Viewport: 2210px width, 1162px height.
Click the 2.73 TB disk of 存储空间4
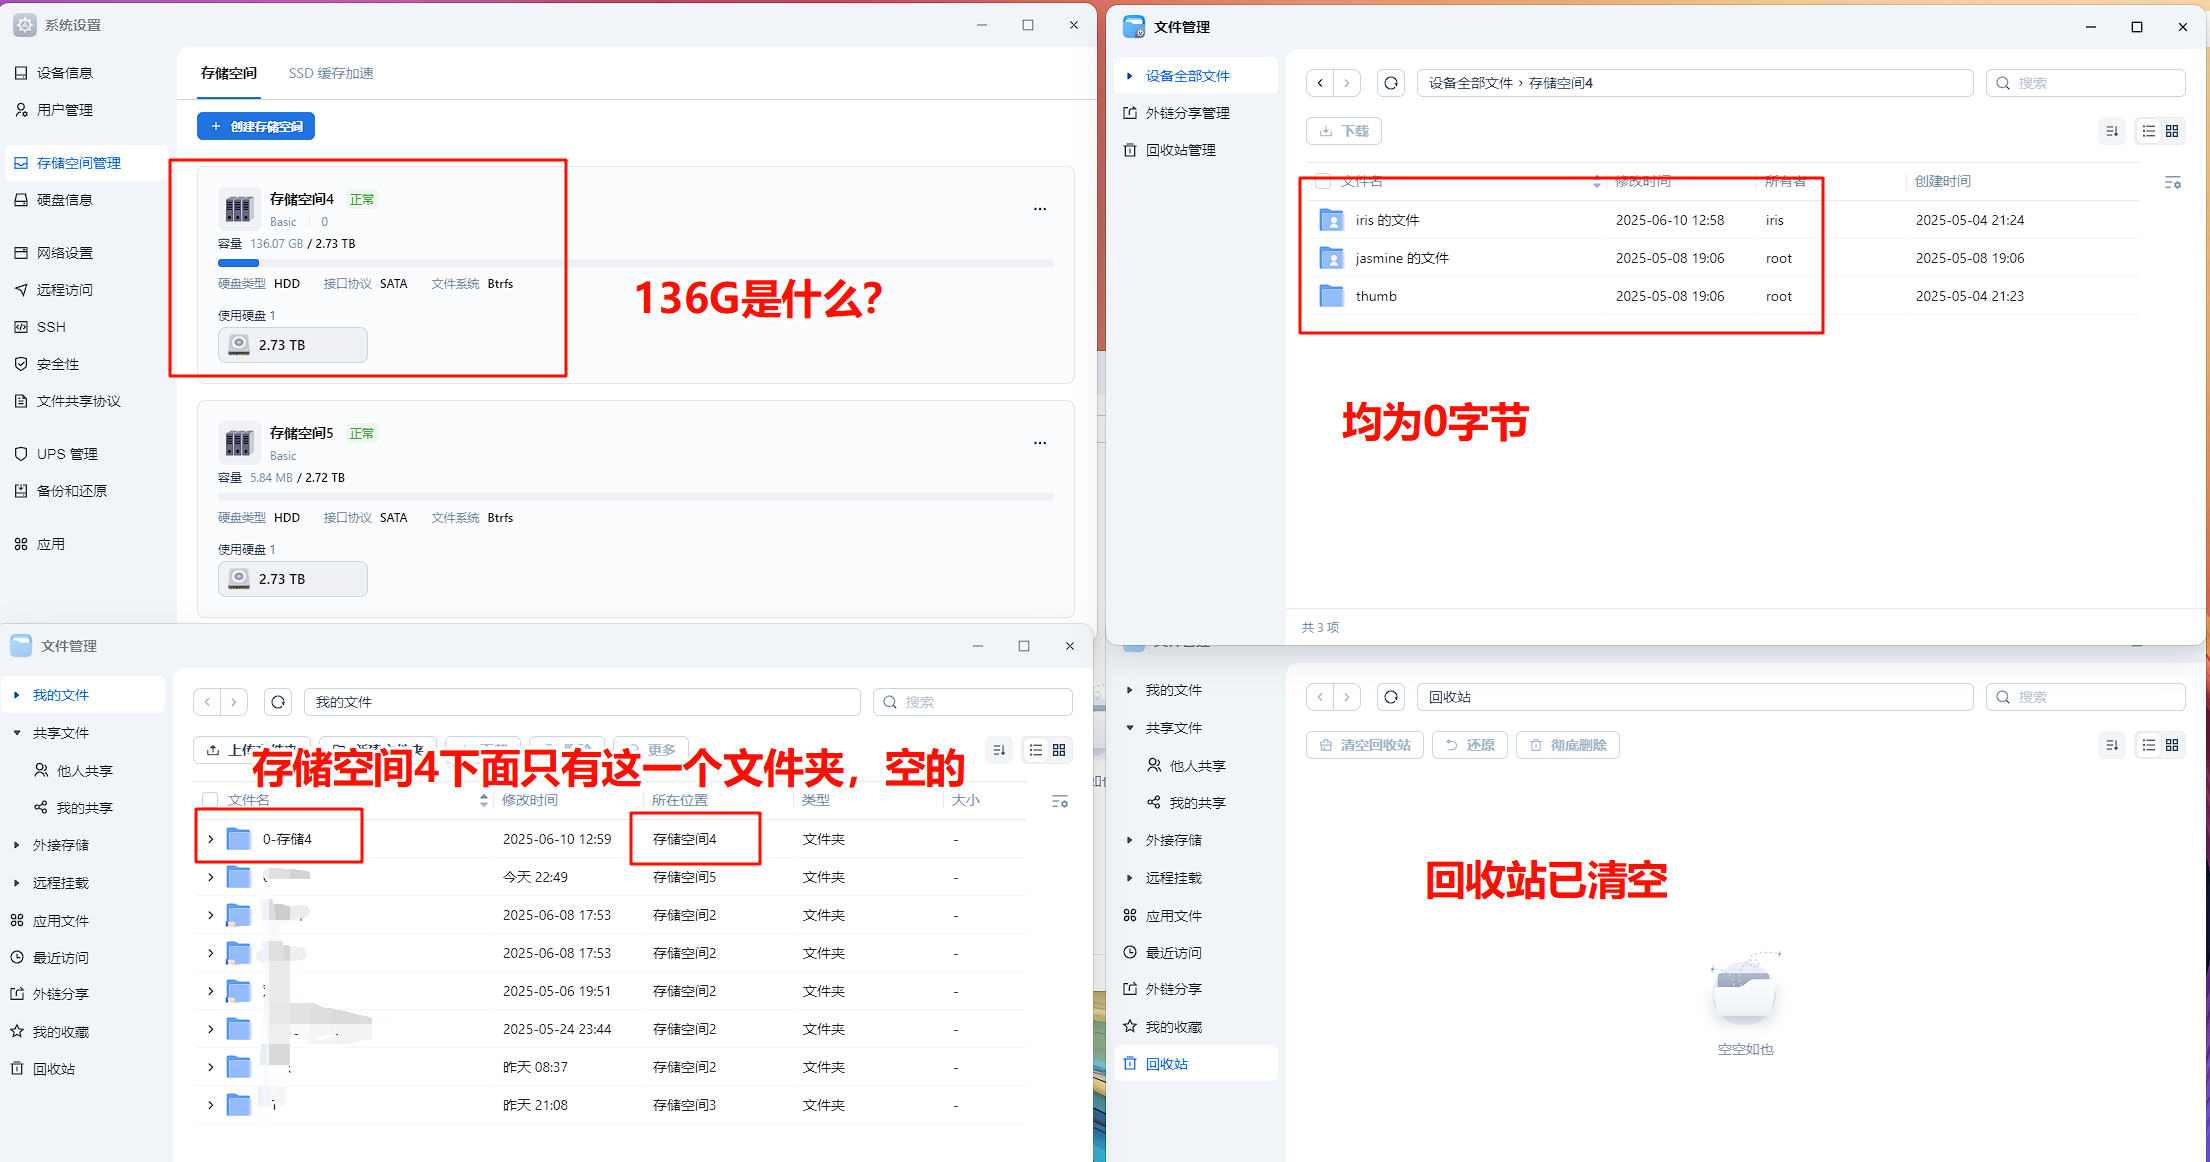pos(293,345)
